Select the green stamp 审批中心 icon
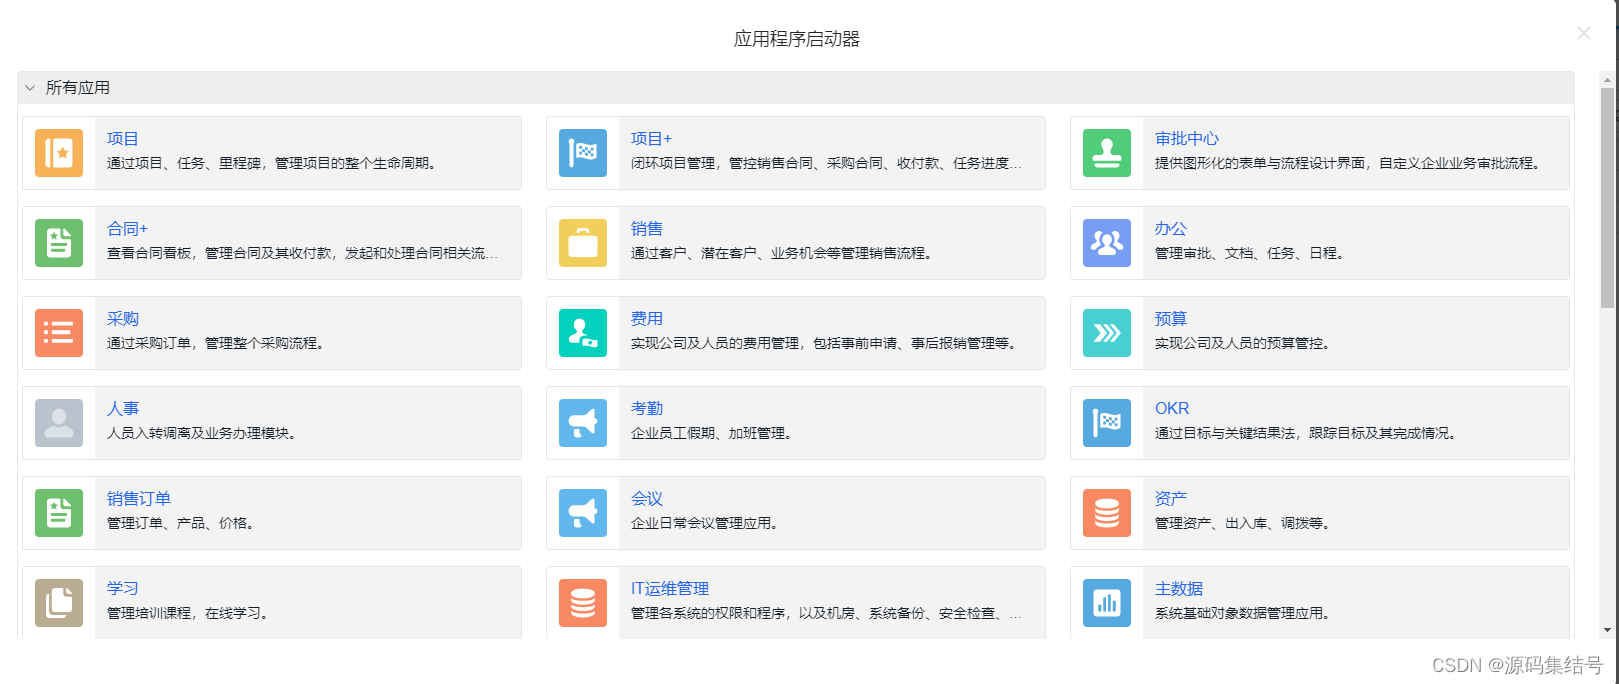 [x=1107, y=153]
